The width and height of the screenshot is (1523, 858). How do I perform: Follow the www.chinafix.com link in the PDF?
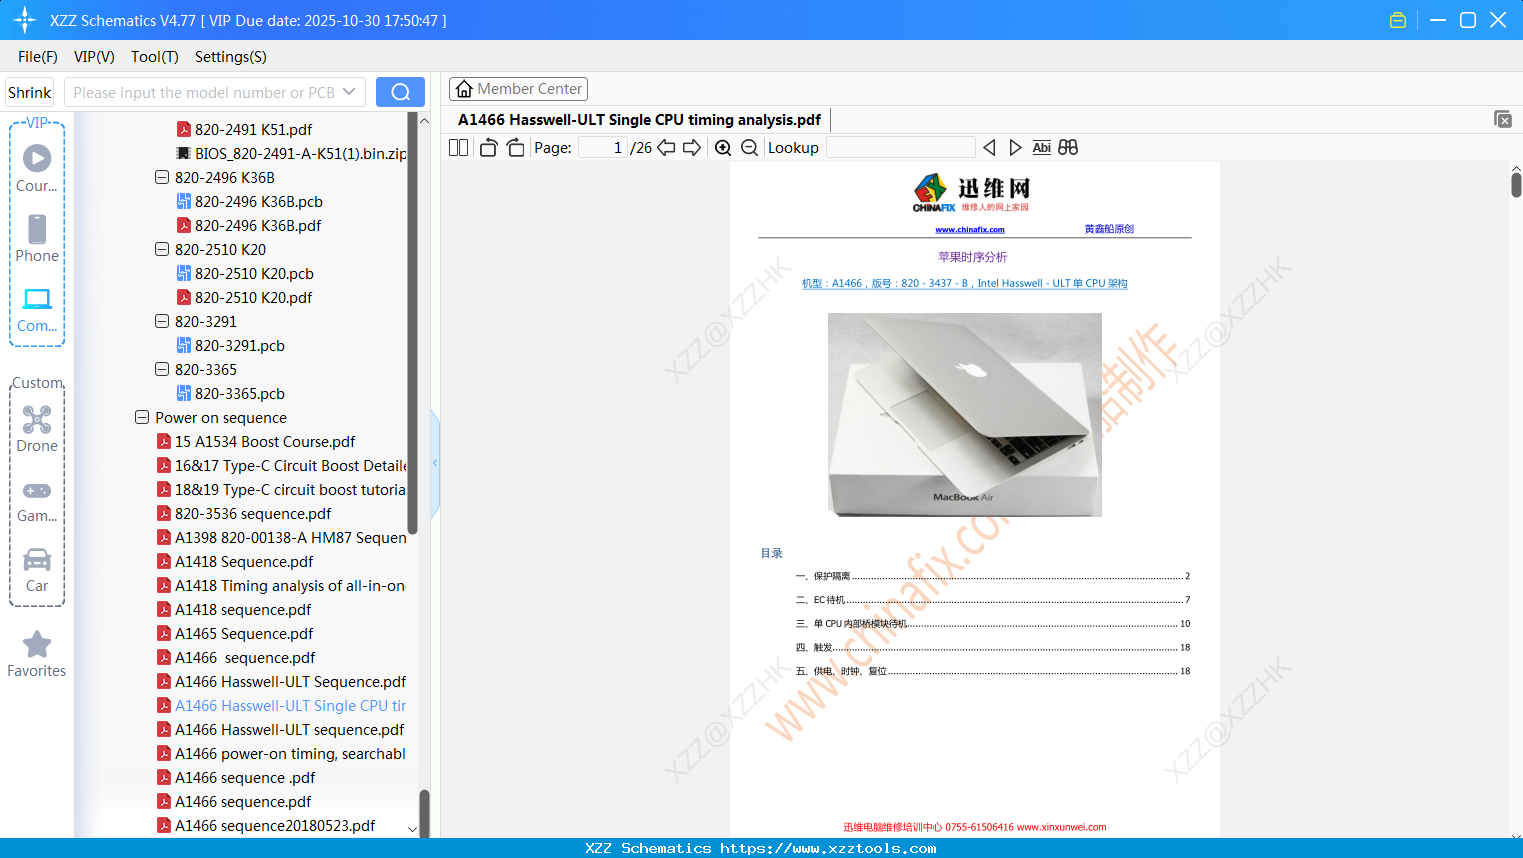[x=970, y=230]
